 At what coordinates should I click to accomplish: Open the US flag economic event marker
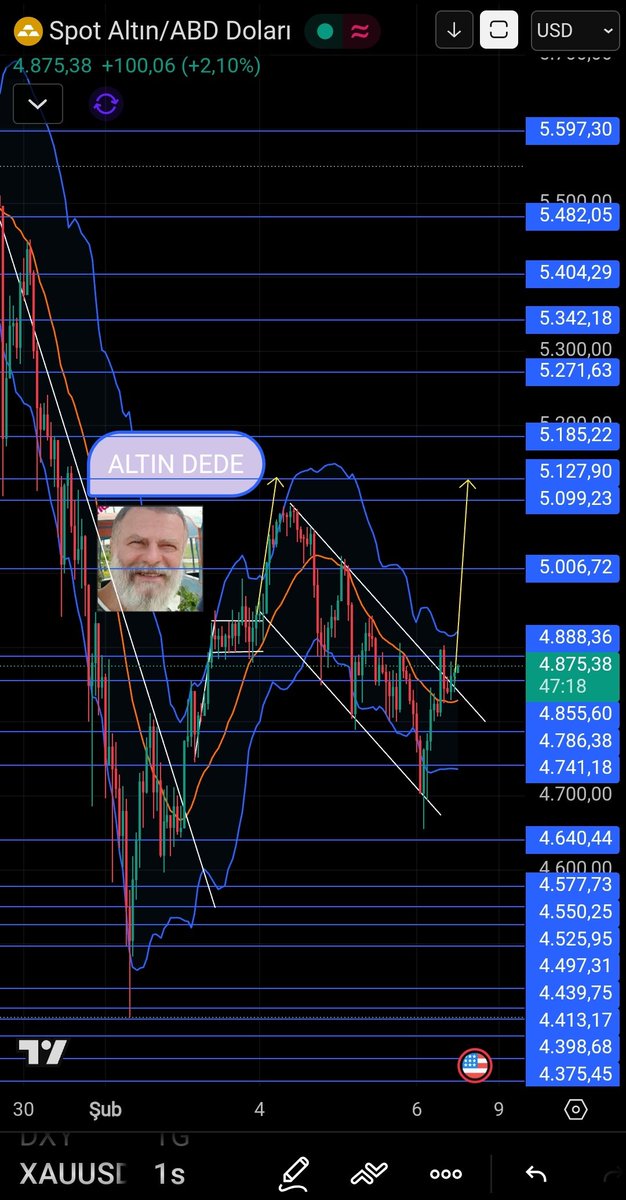click(x=474, y=1066)
